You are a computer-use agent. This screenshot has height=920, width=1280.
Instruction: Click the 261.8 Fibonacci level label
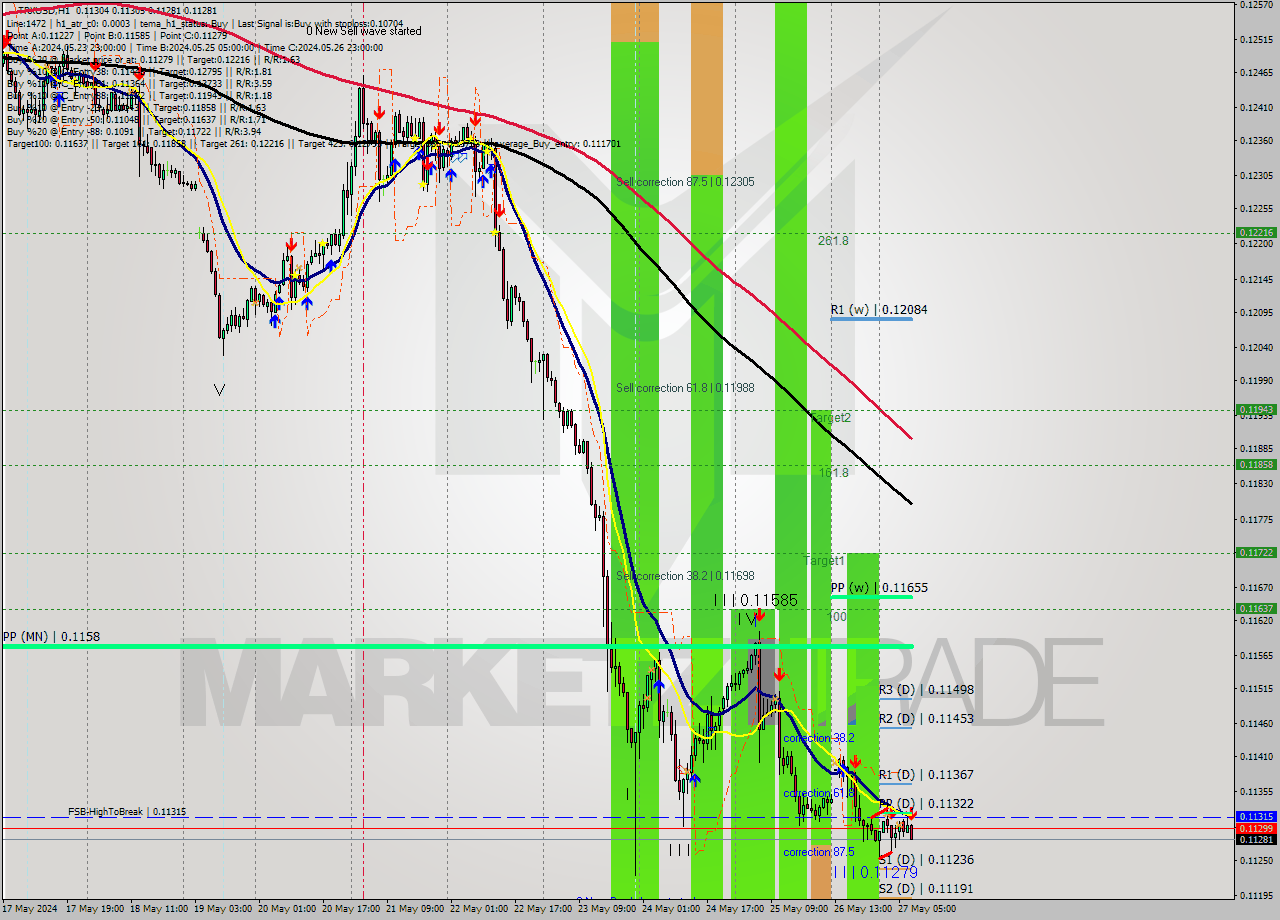click(x=833, y=241)
